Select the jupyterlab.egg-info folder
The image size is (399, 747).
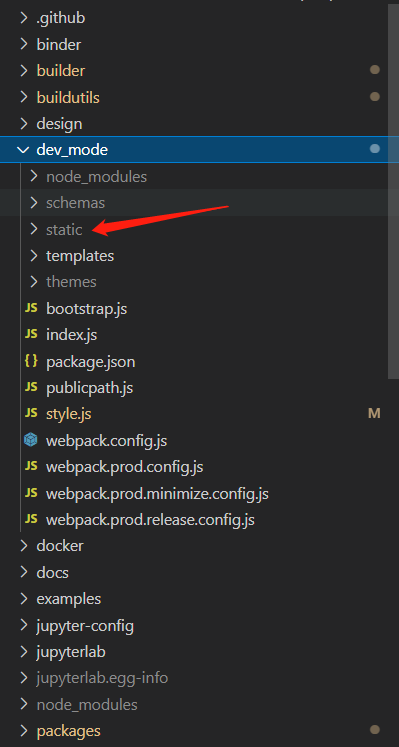(x=102, y=677)
